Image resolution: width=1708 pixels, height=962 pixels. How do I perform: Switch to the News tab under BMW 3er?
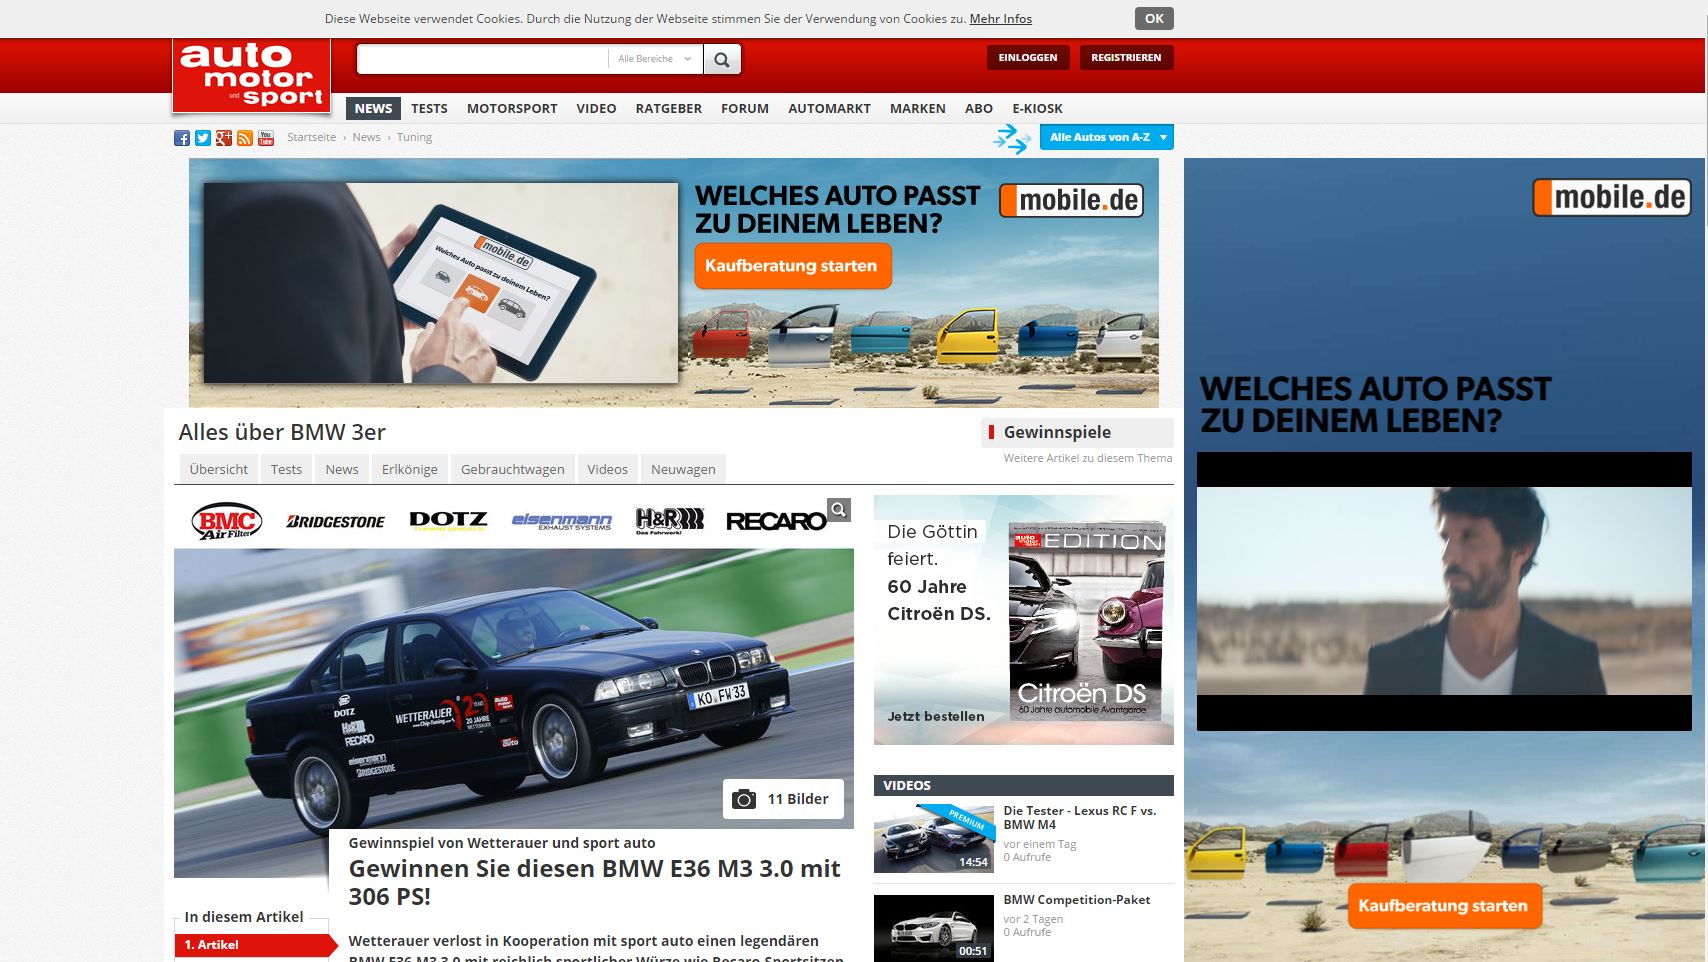(x=342, y=469)
